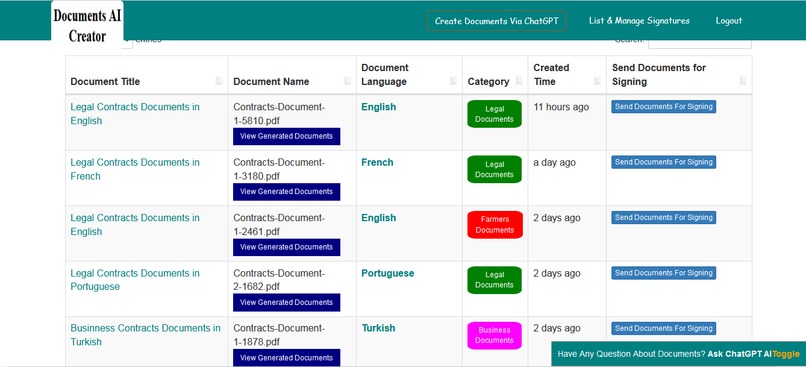Sort by Category column

495,75
